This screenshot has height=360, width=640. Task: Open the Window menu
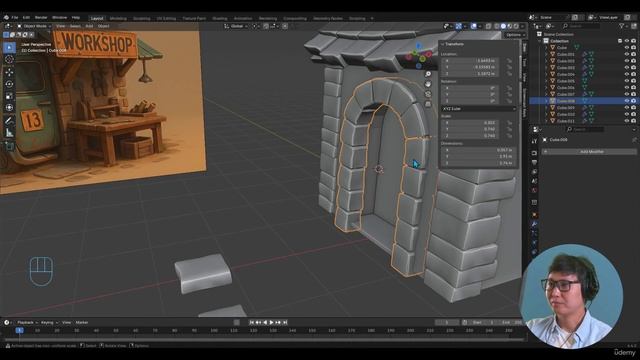(x=59, y=18)
